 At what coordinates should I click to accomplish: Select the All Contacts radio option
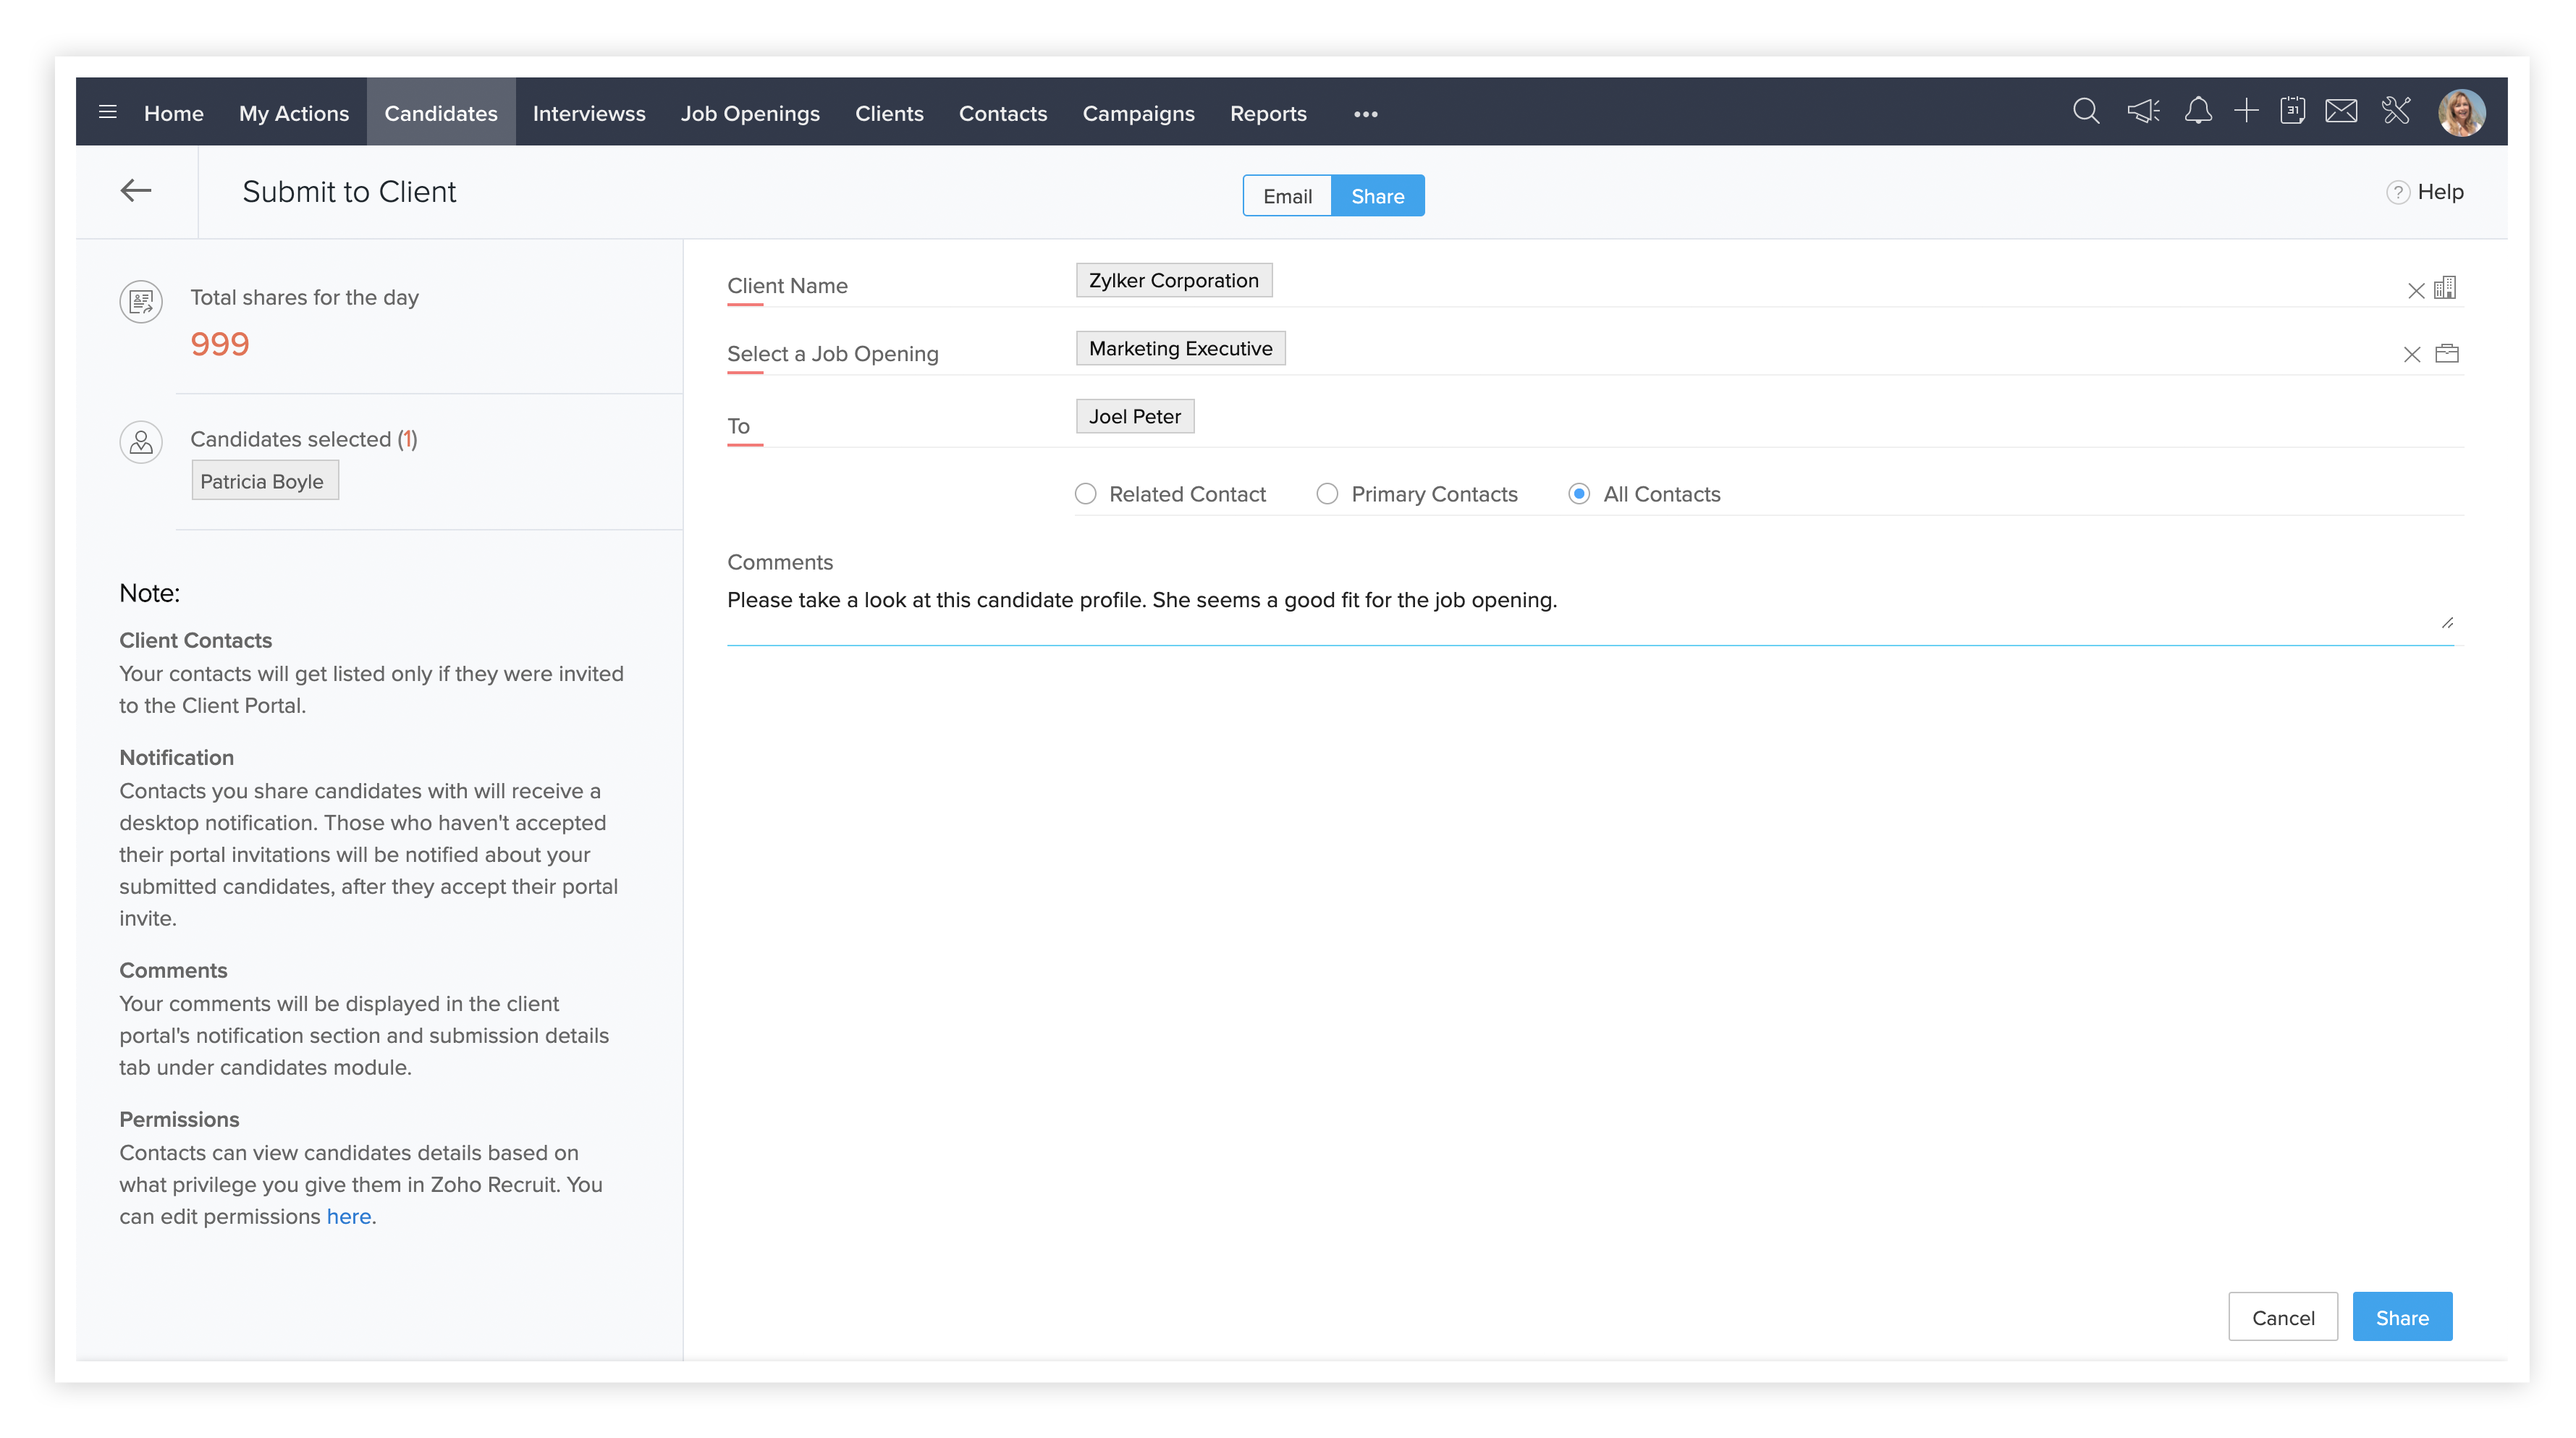[1579, 494]
